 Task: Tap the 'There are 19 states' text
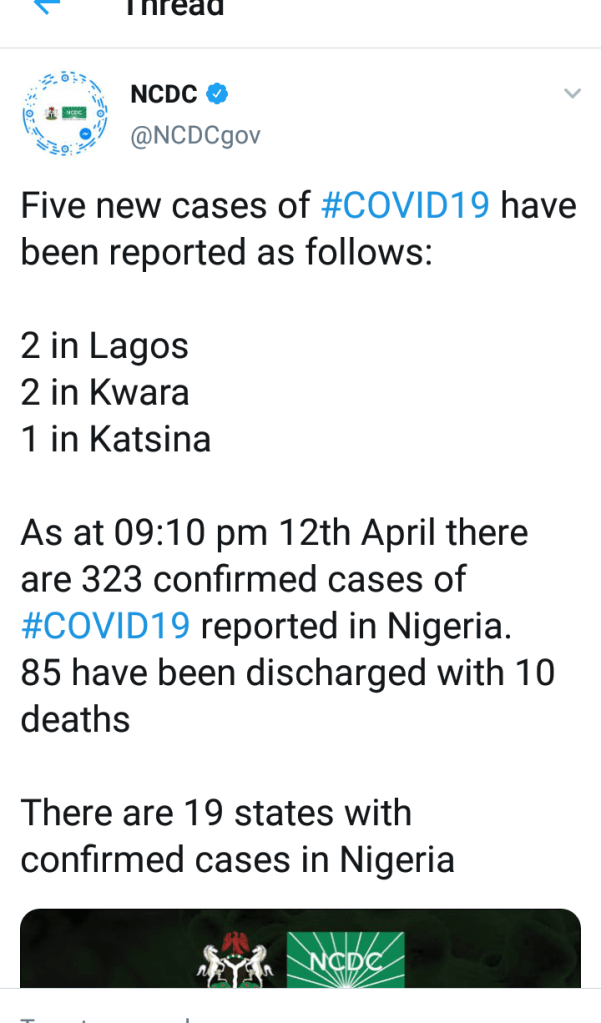click(x=216, y=813)
